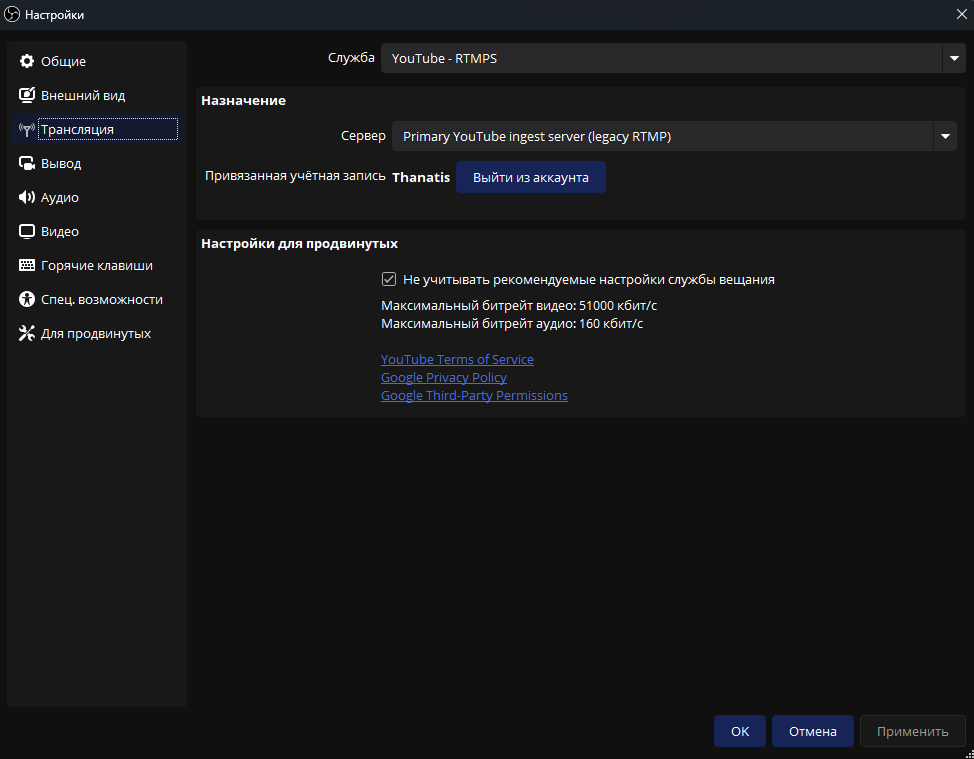This screenshot has height=759, width=974.
Task: Click Максимальный битрейт аудио: 160 кбит/с text
Action: 512,324
